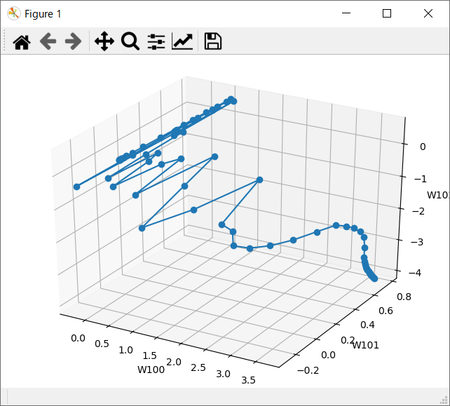
Task: Click the W101 axis label
Action: pyautogui.click(x=366, y=345)
